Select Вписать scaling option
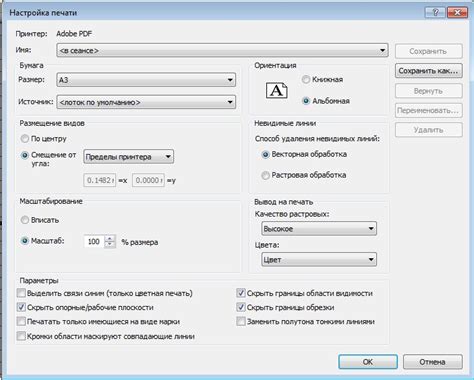This screenshot has width=474, height=380. [x=25, y=220]
